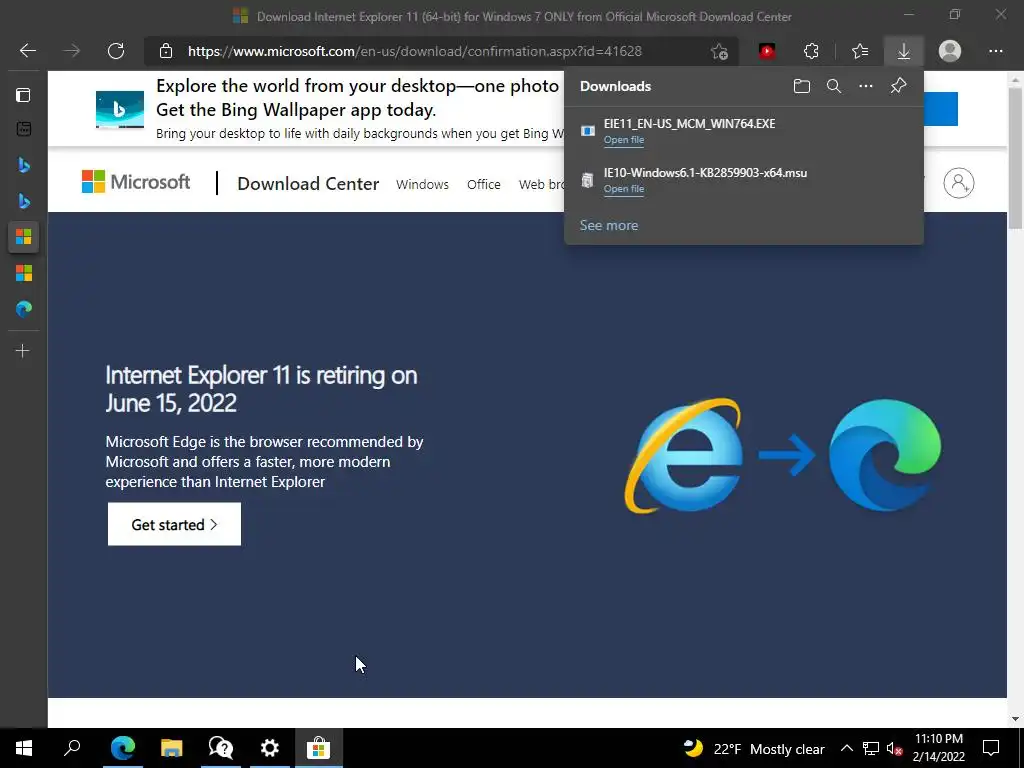
Task: View site information via the lock icon
Action: (x=166, y=51)
